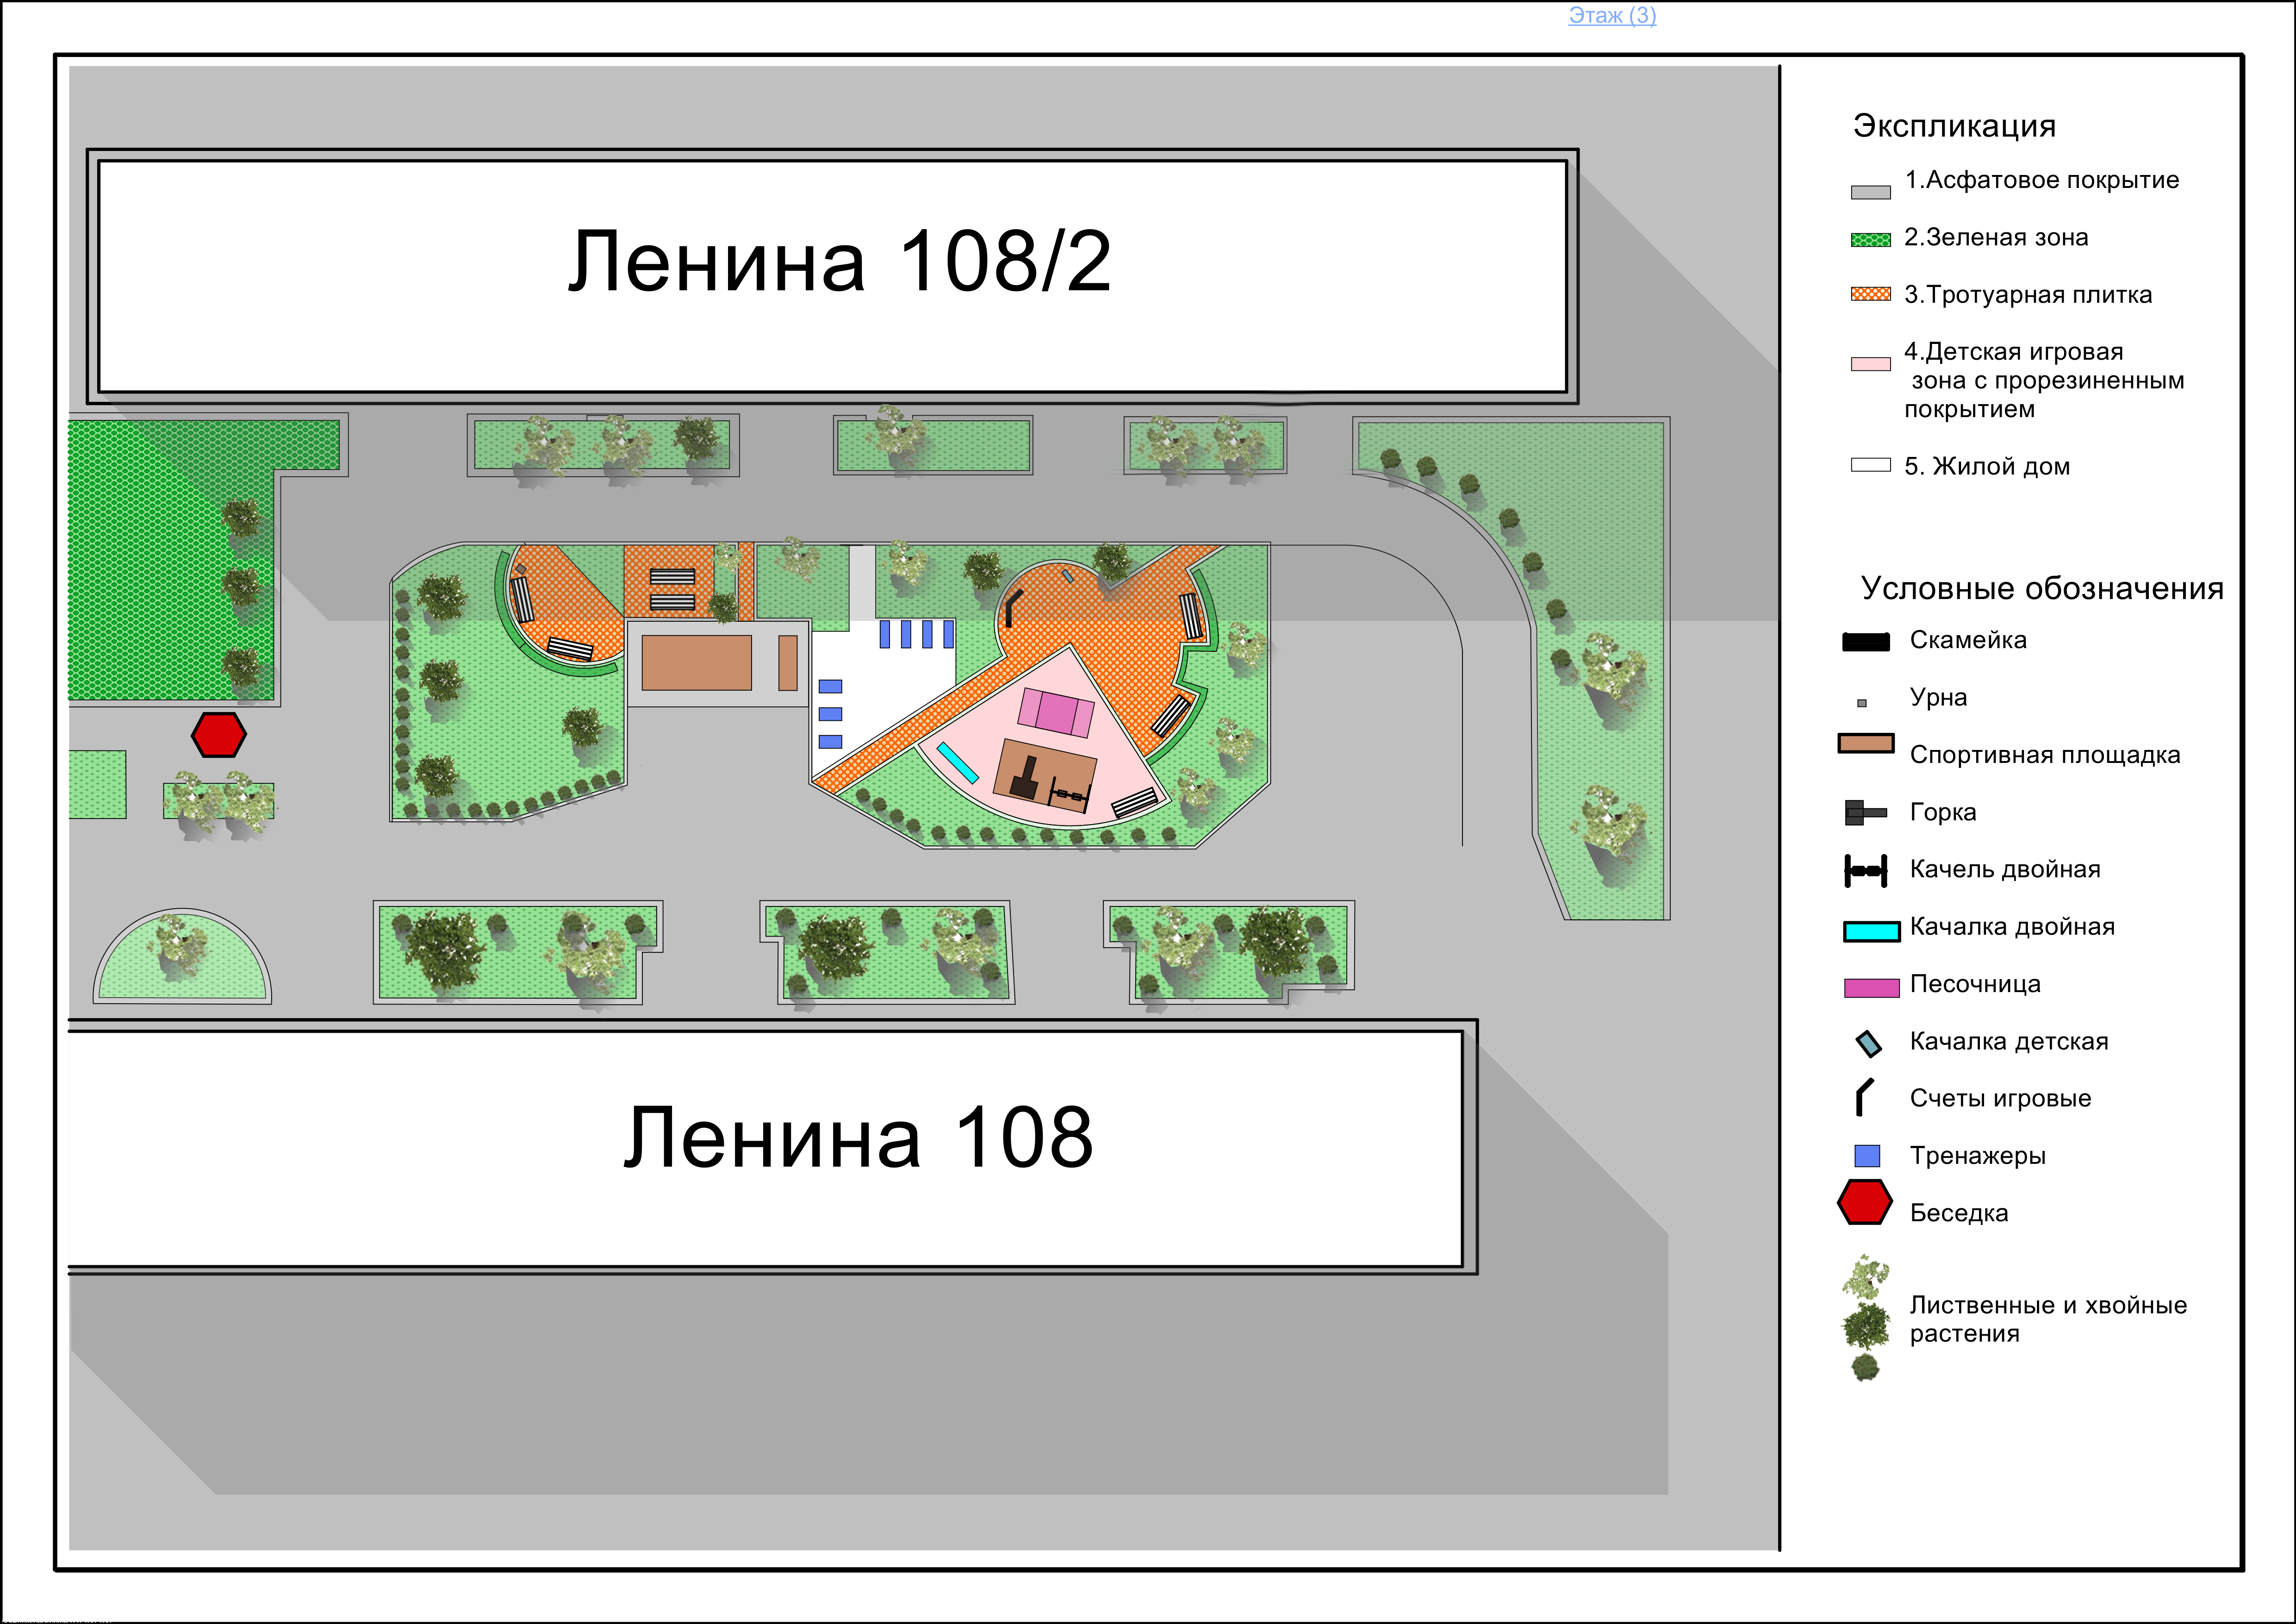Click the magenta Песочница legend symbol
This screenshot has width=2296, height=1624.
(1872, 988)
